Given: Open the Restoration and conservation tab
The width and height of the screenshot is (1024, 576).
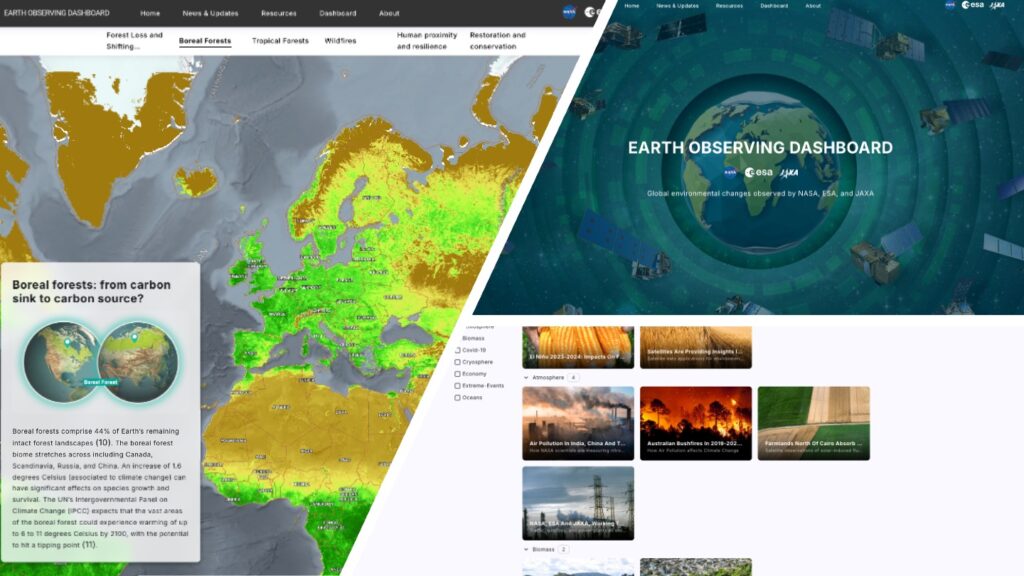Looking at the screenshot, I should tap(498, 40).
